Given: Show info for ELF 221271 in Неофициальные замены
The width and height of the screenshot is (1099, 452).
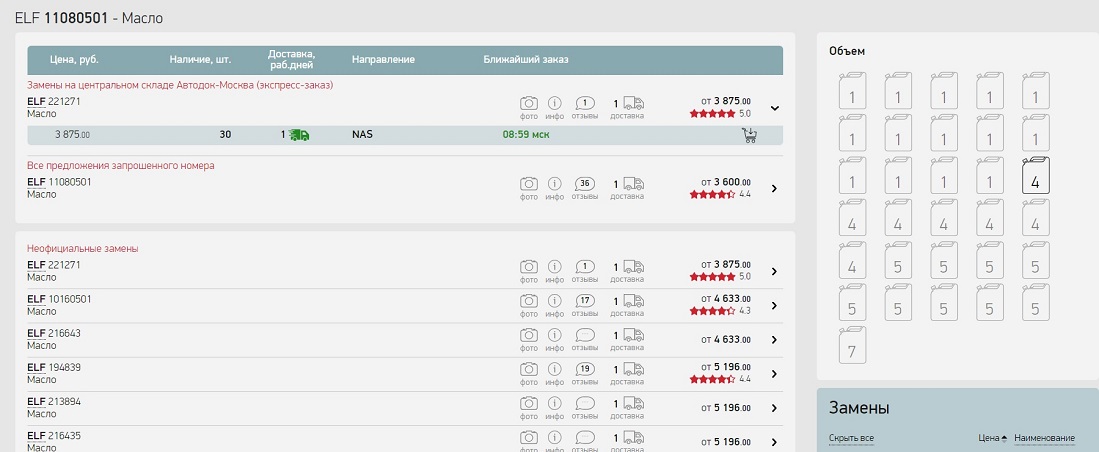Looking at the screenshot, I should pos(554,267).
